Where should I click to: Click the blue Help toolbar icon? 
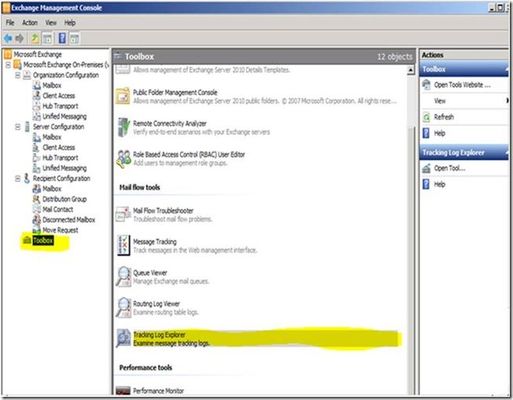point(62,38)
